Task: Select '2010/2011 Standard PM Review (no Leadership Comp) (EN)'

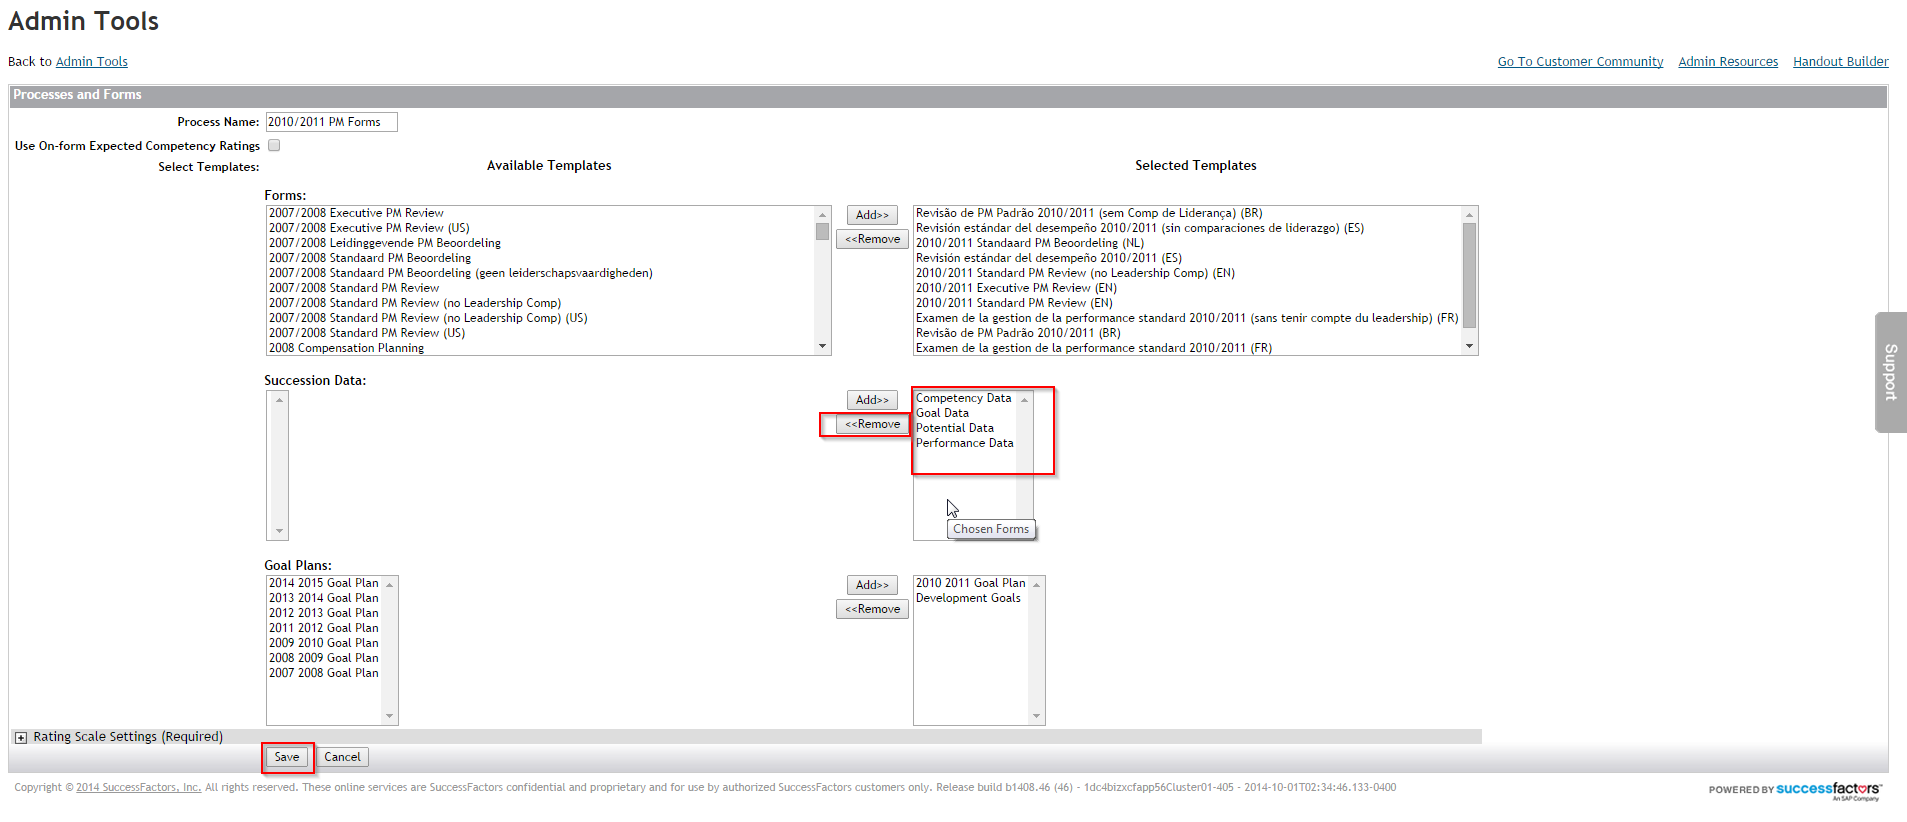Action: [x=1188, y=273]
